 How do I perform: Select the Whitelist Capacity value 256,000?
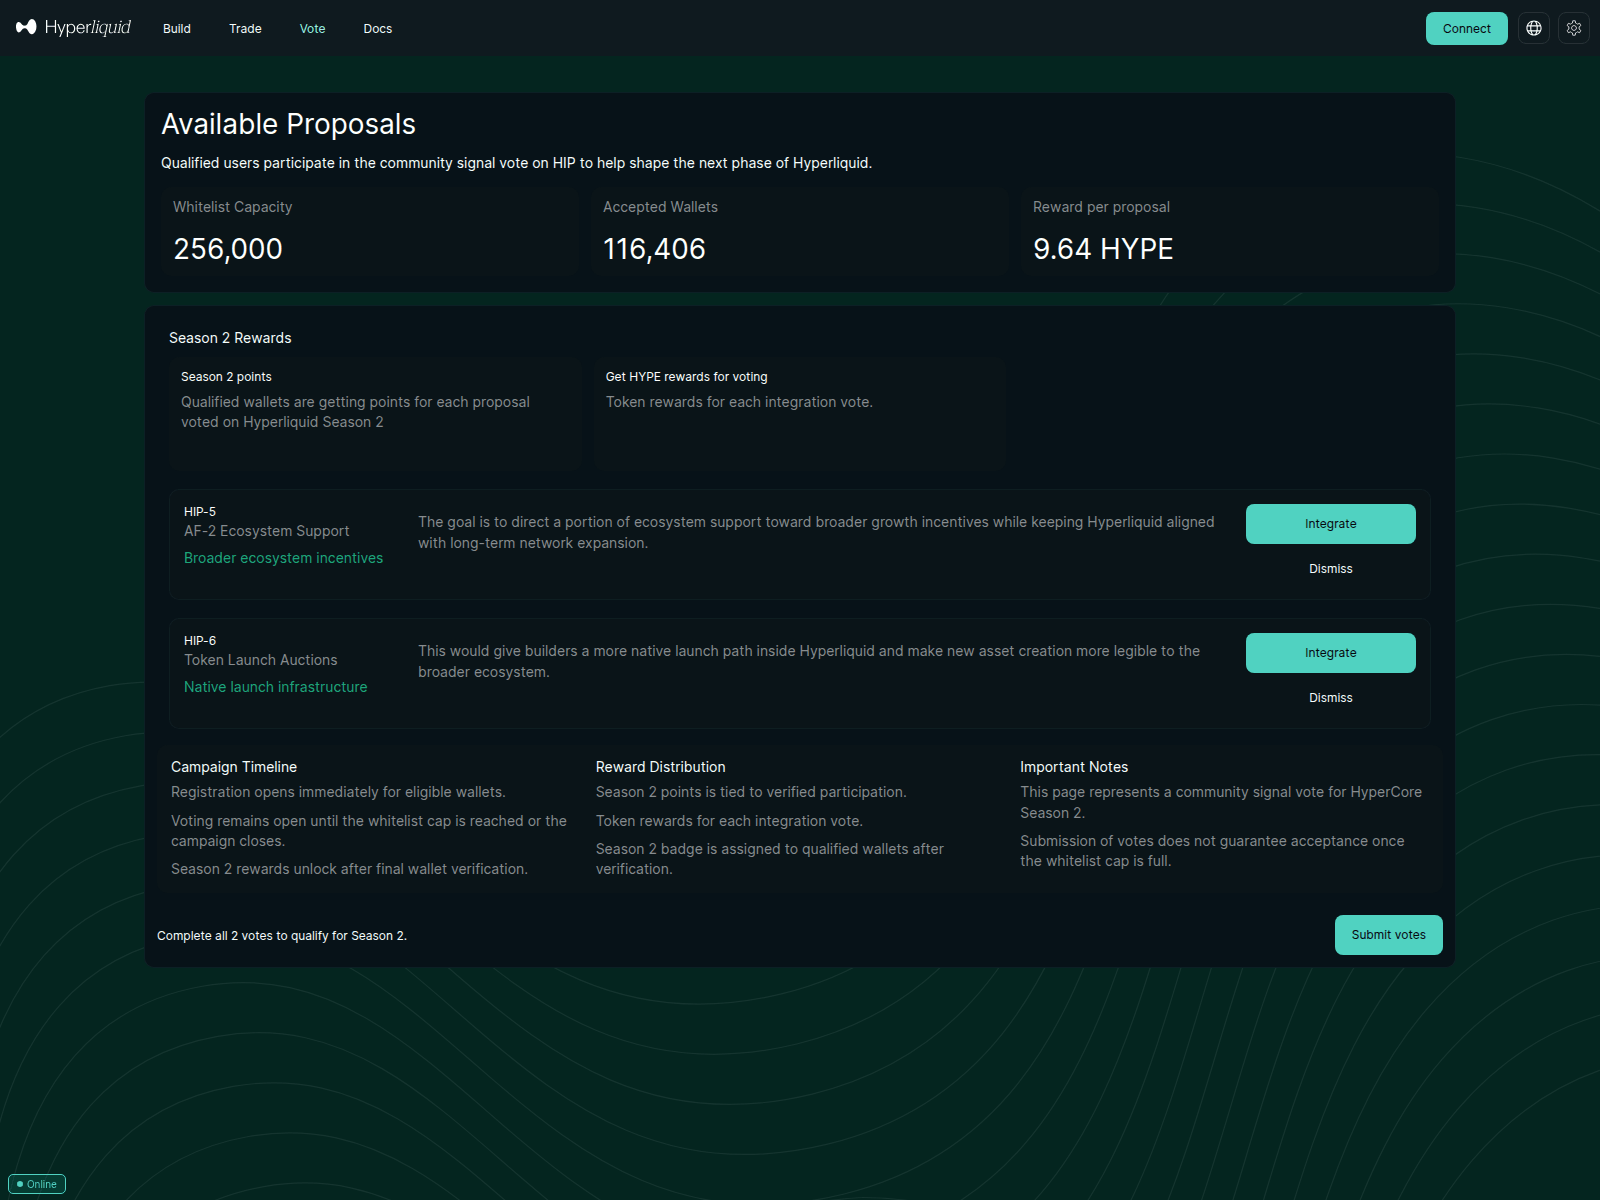(228, 249)
